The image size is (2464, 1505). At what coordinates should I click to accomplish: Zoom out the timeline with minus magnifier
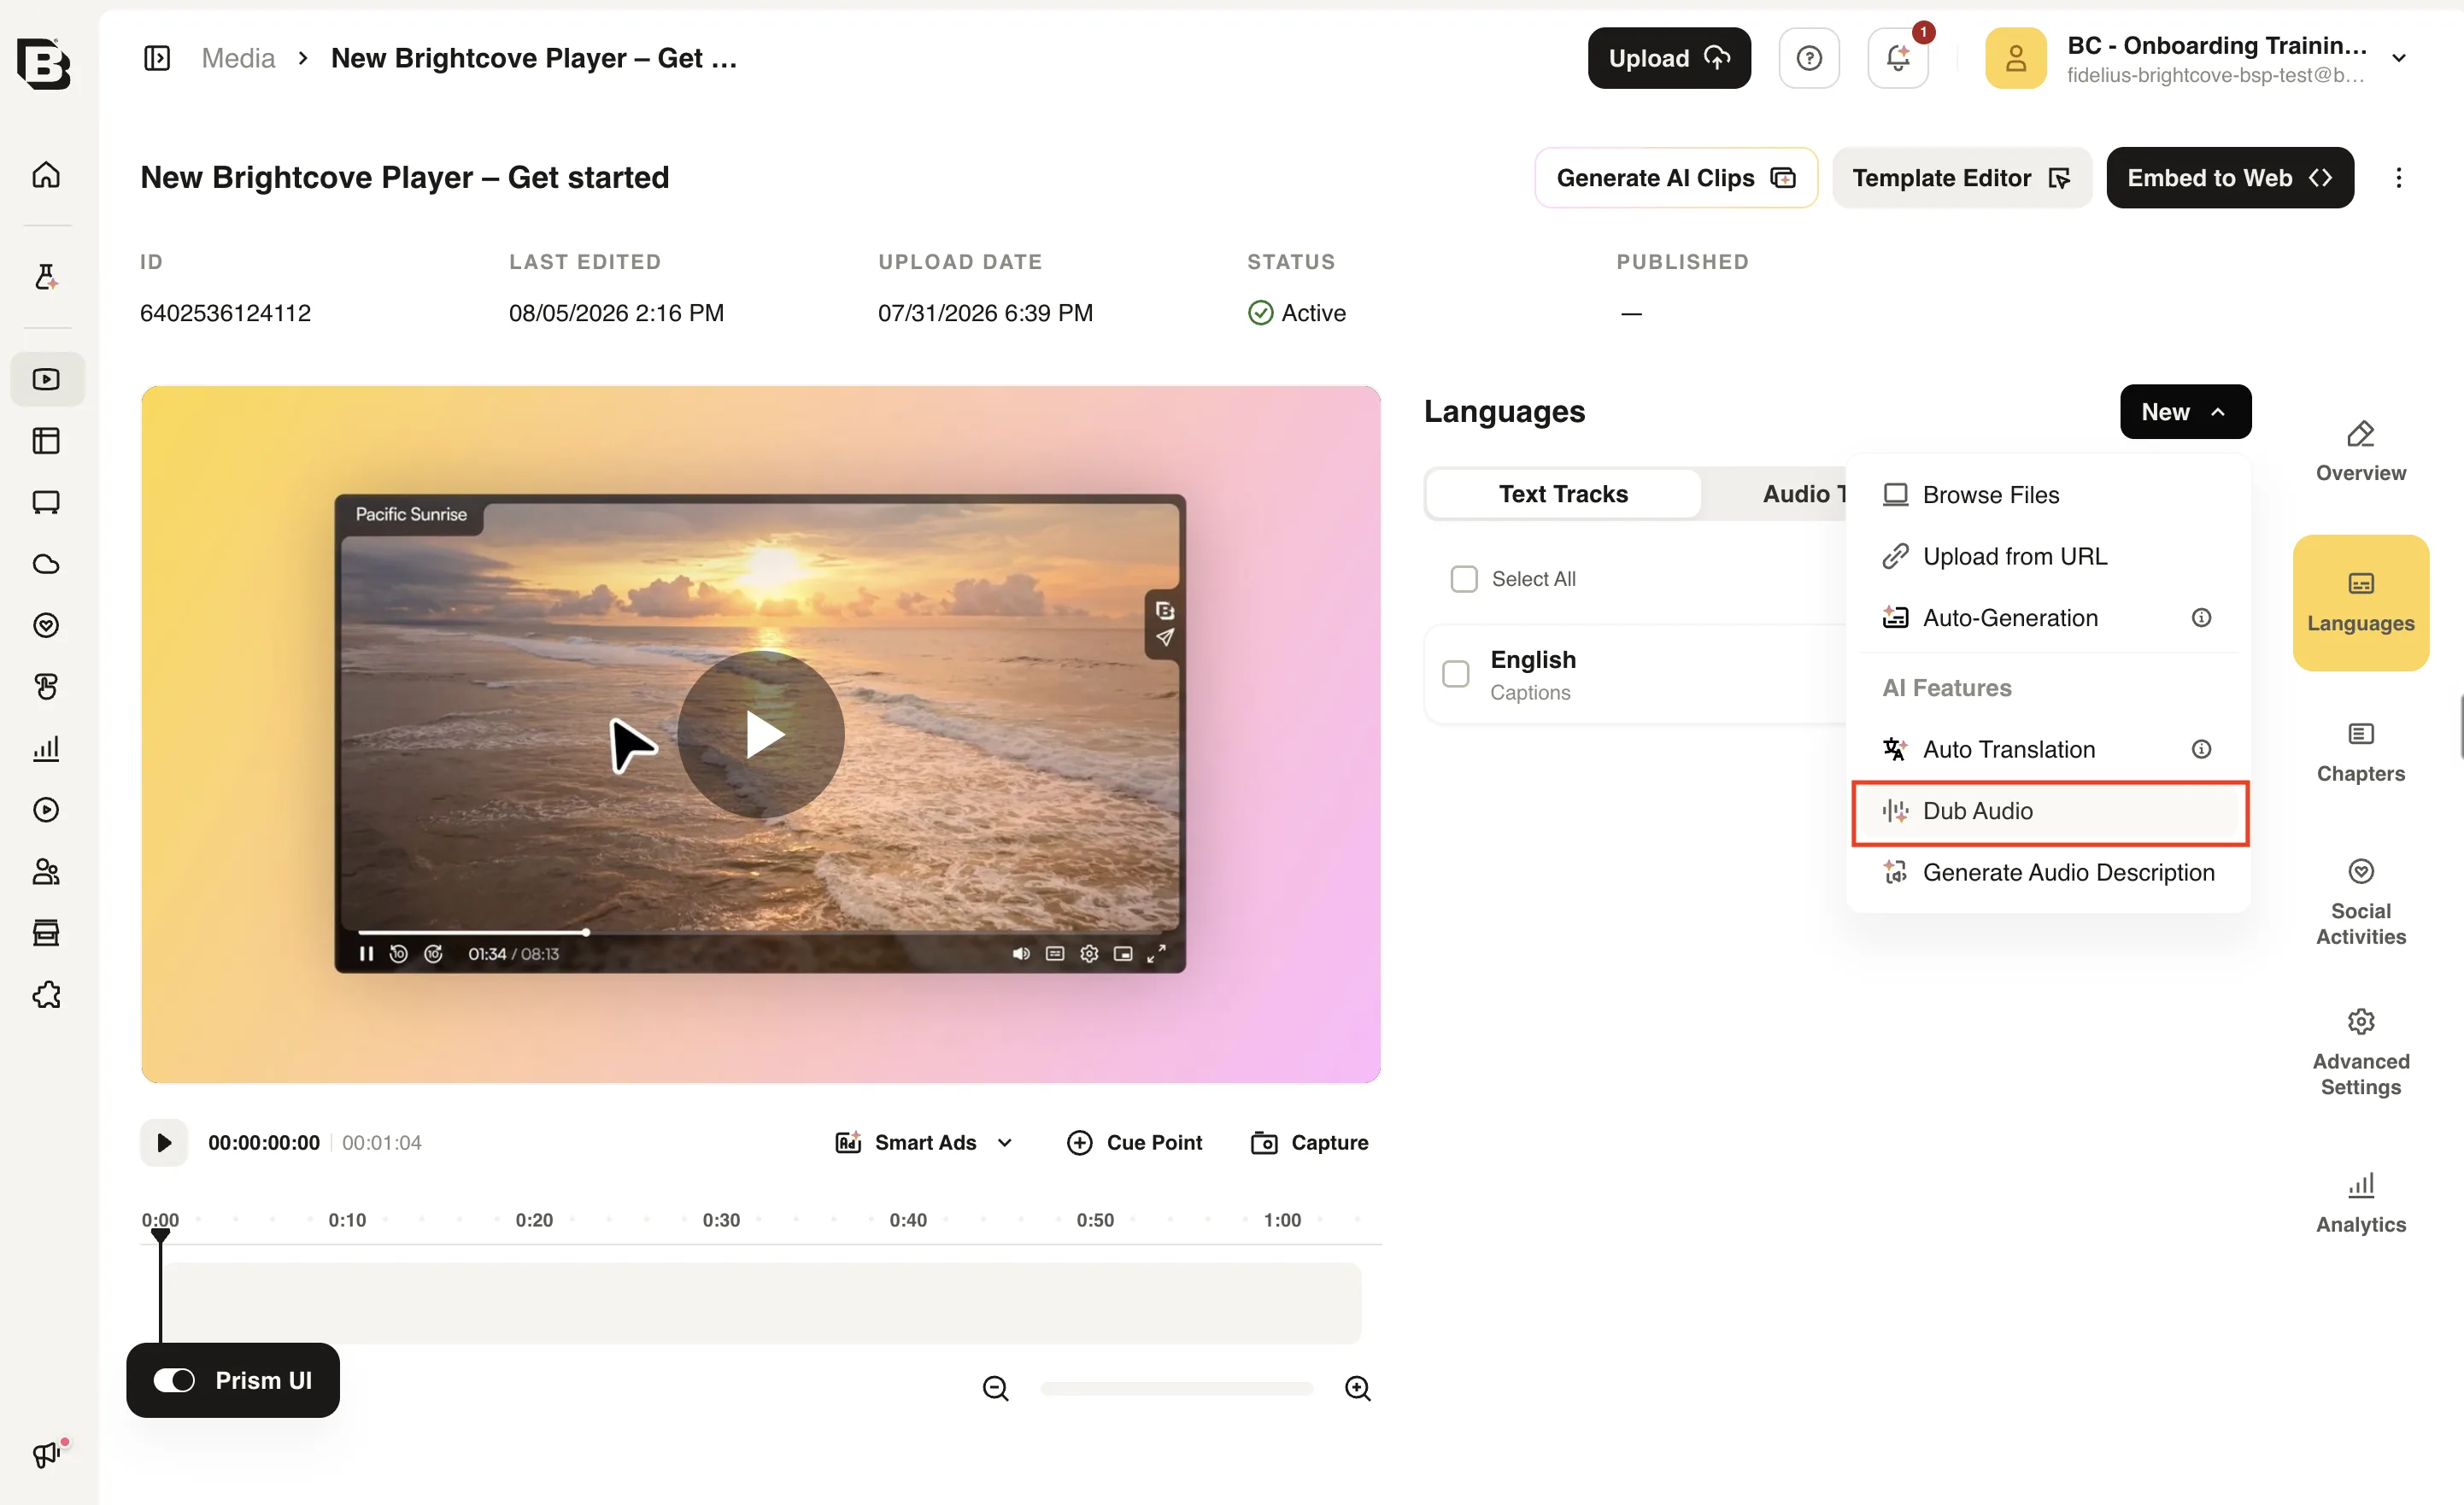[995, 1388]
